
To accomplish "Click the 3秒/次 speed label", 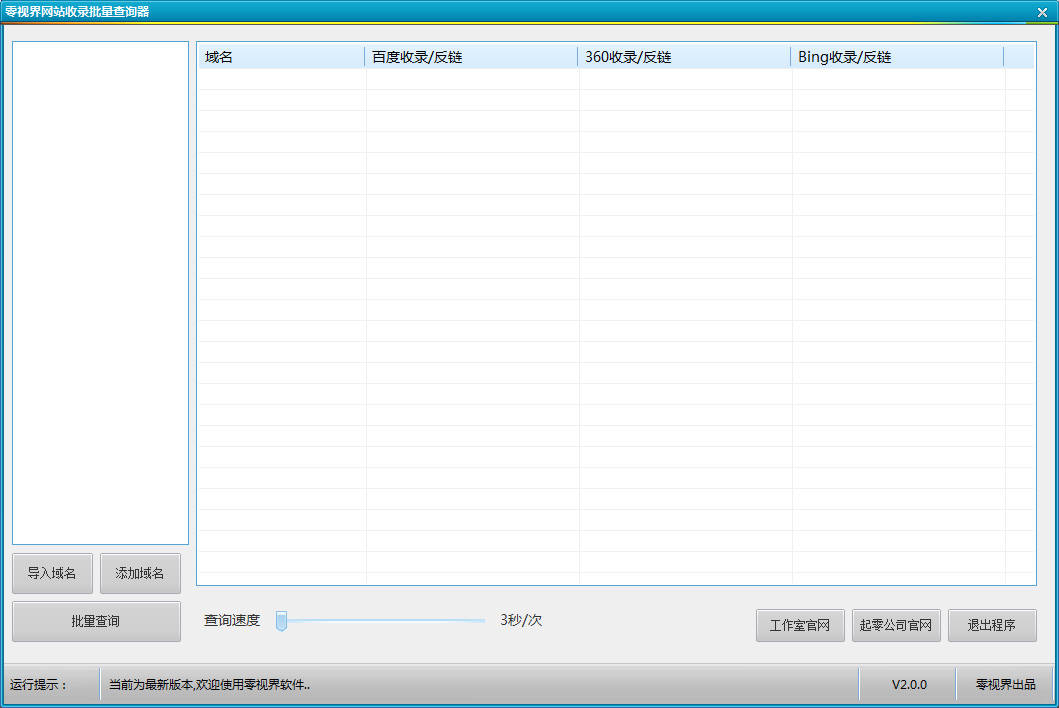I will 521,620.
